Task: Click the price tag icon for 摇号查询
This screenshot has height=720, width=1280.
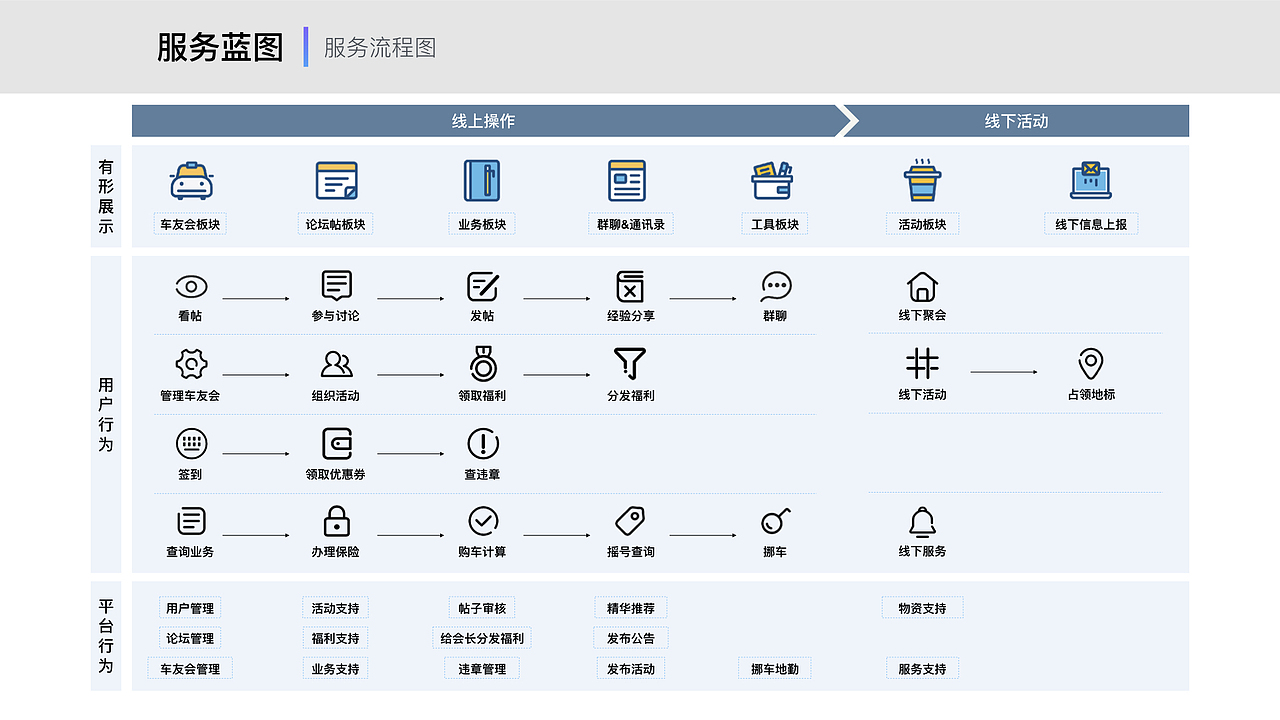Action: [x=630, y=521]
